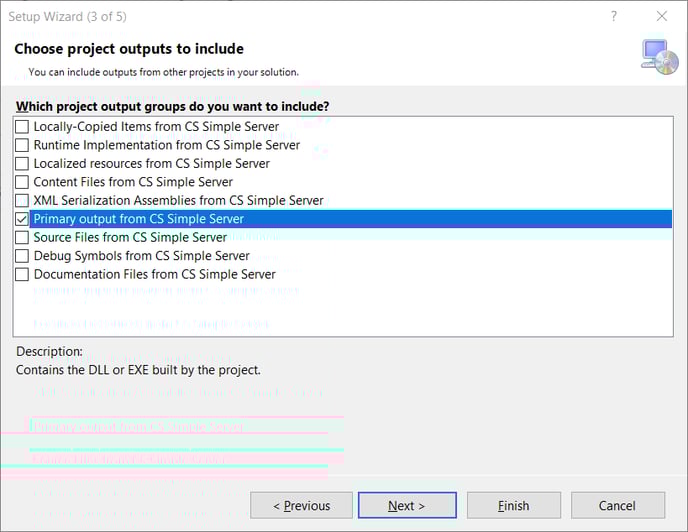
Task: Tick the Source Files checkbox
Action: (23, 237)
